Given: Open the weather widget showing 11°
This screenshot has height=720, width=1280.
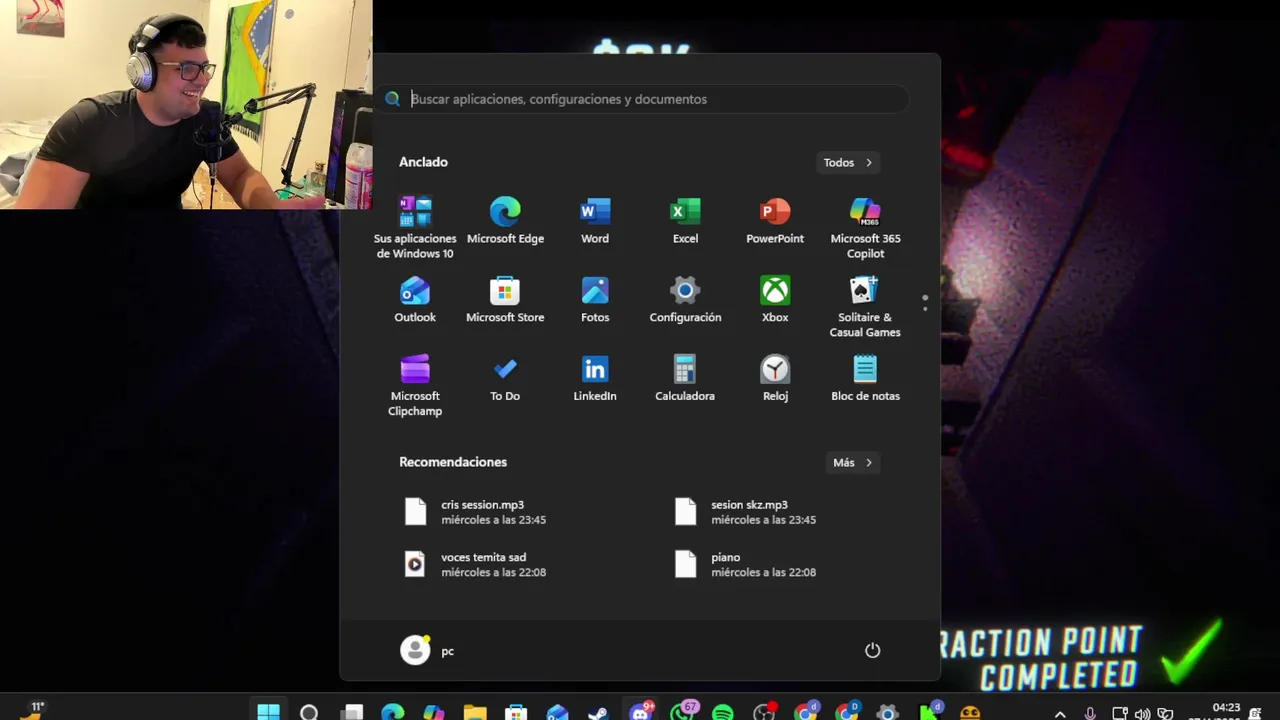Looking at the screenshot, I should pyautogui.click(x=34, y=709).
